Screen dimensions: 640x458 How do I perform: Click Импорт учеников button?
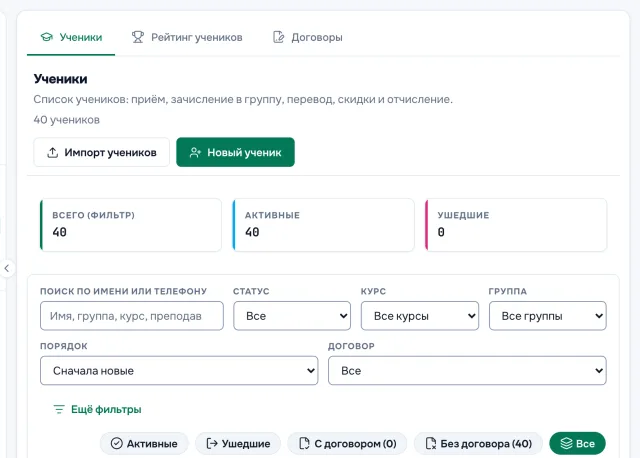101,152
